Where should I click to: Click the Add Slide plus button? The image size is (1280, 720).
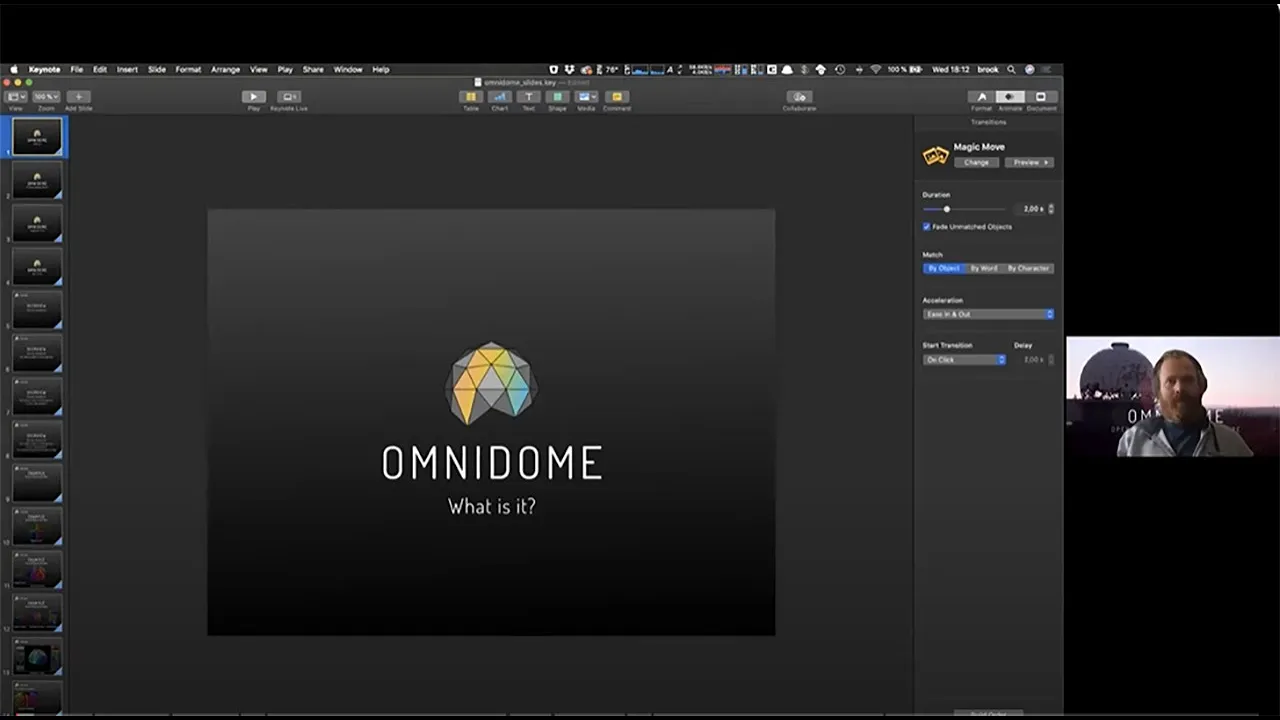click(78, 97)
